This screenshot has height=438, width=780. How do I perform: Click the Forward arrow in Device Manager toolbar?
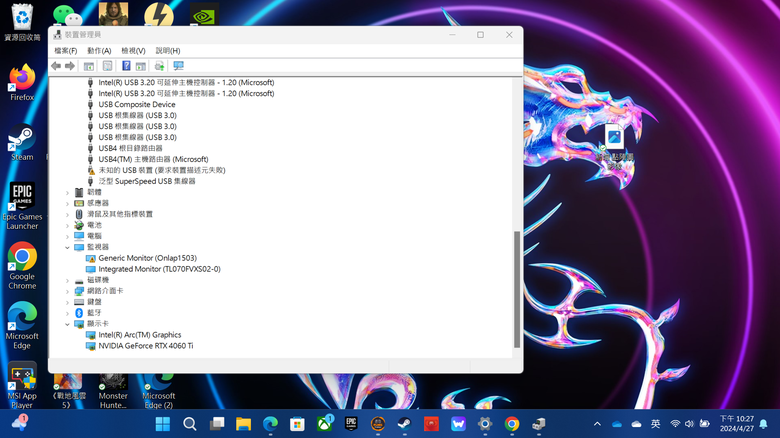[70, 66]
